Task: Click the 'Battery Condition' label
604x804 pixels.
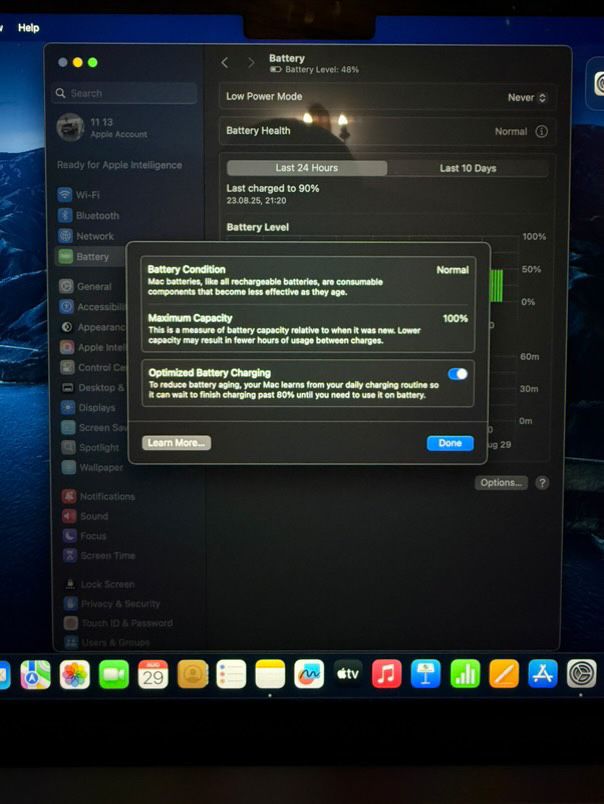Action: (186, 269)
